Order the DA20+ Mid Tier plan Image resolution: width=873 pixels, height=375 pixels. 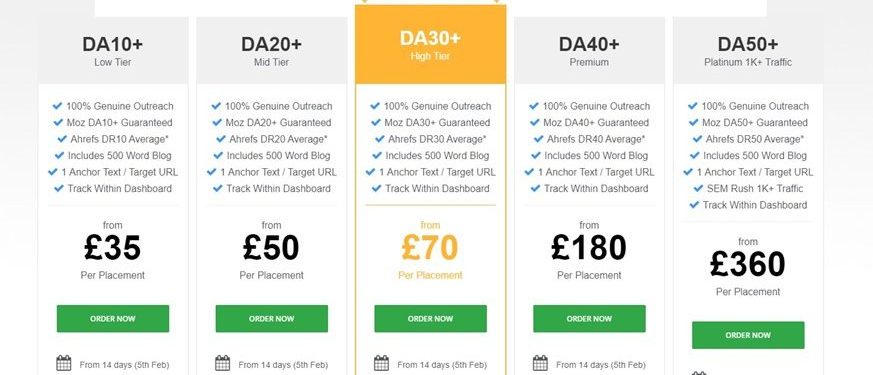[x=272, y=319]
